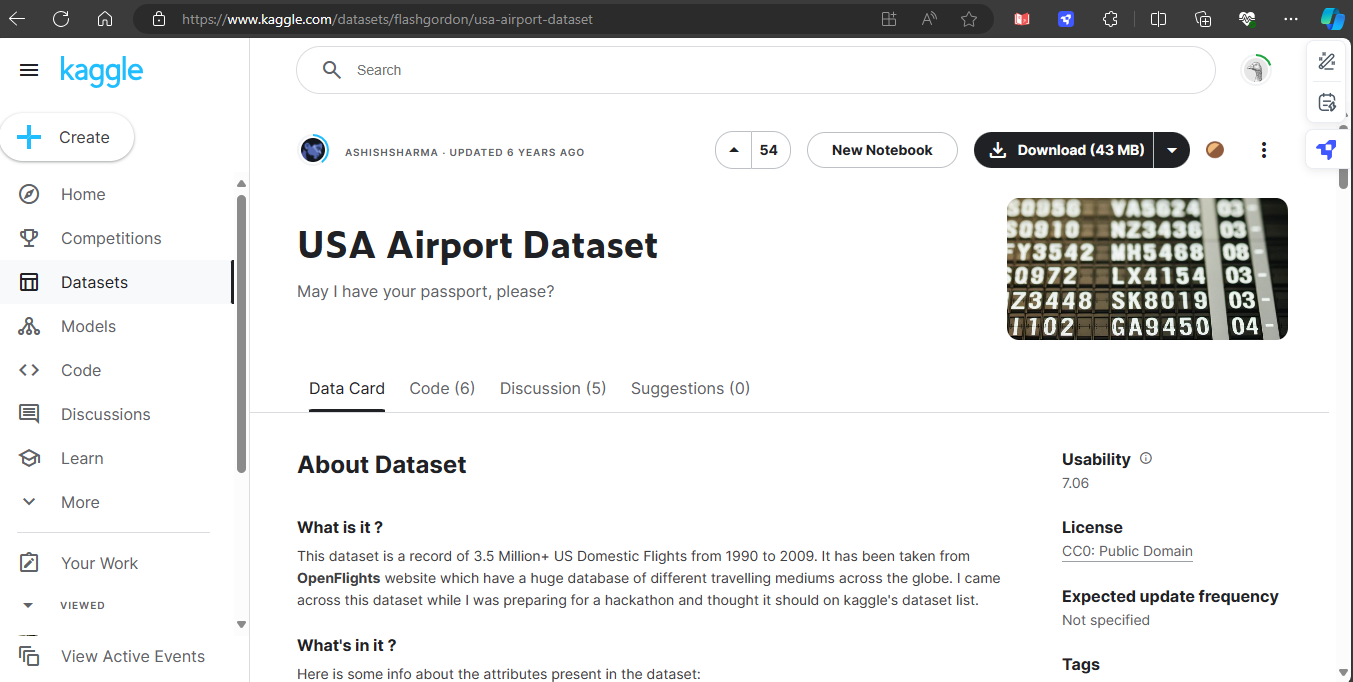Select the "USA Airport Dataset" title text

(x=478, y=245)
